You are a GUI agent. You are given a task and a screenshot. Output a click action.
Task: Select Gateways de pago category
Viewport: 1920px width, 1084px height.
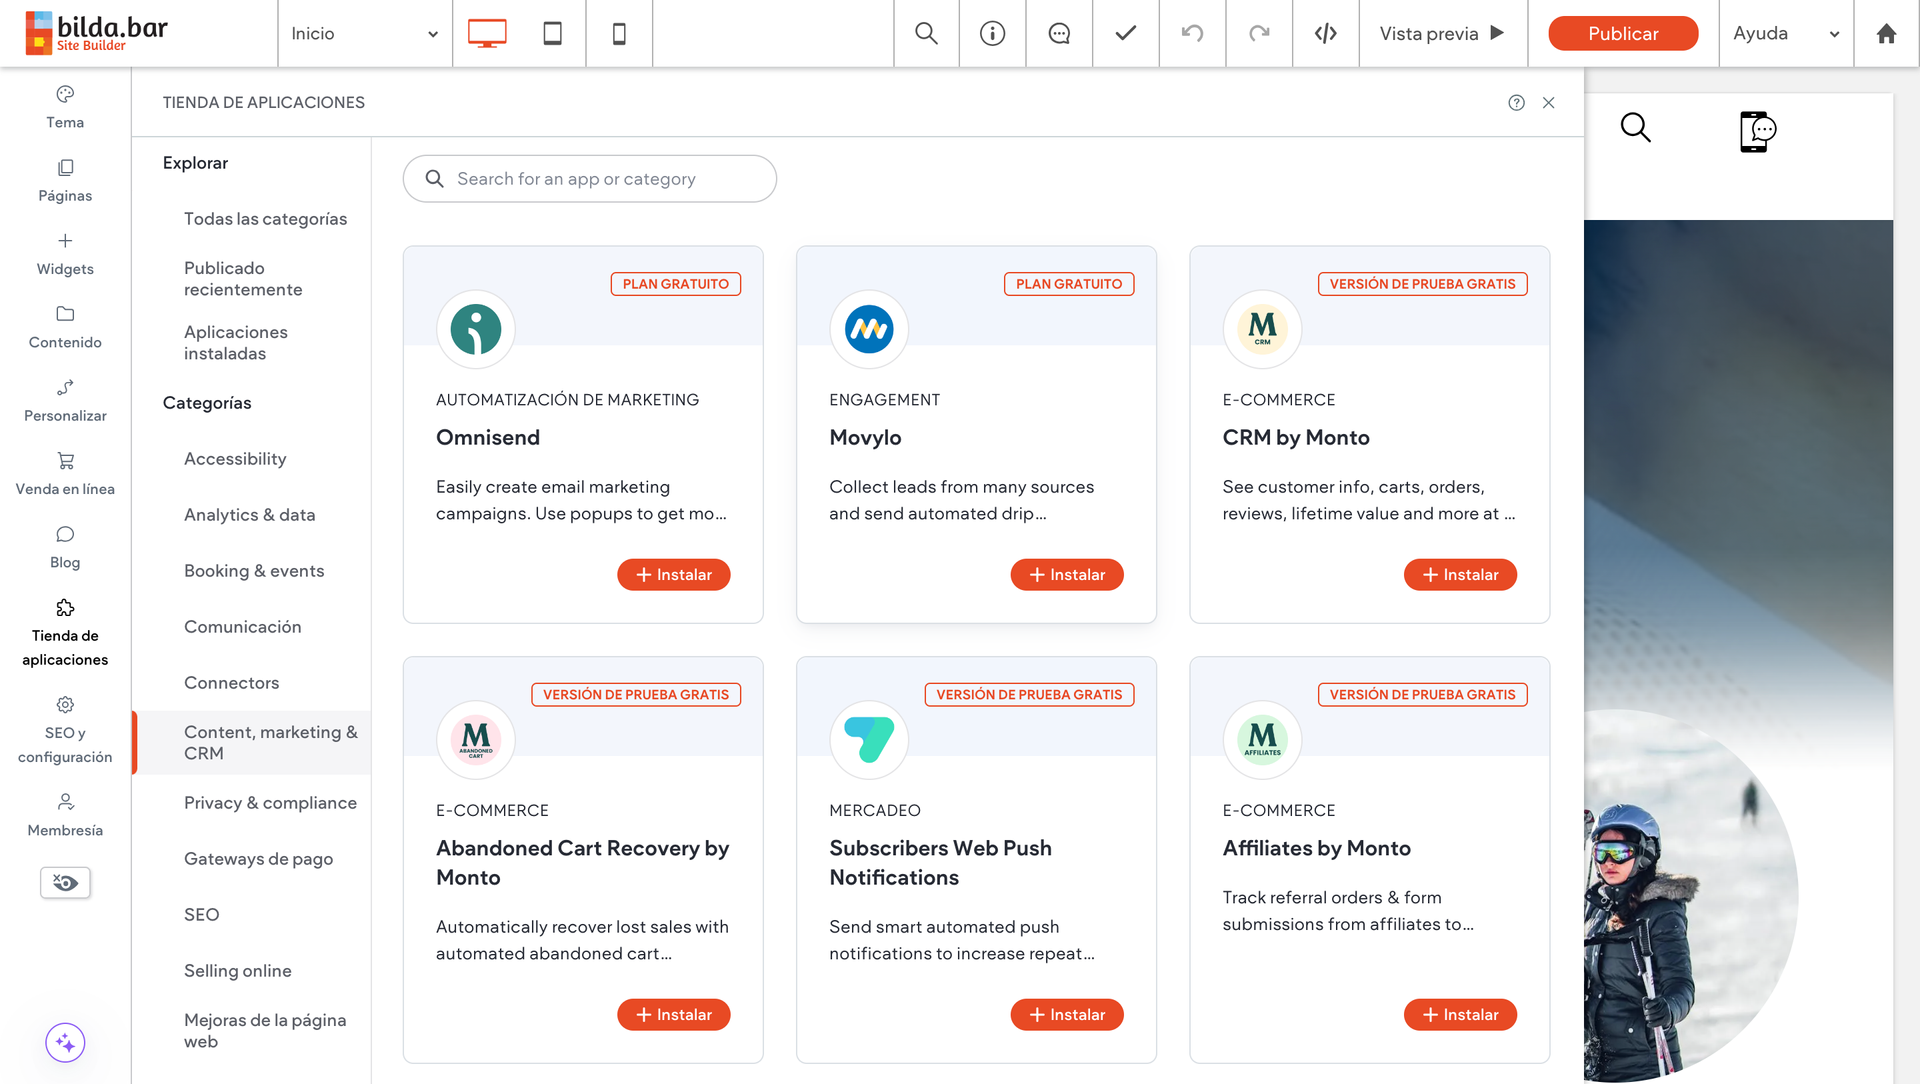click(x=258, y=858)
